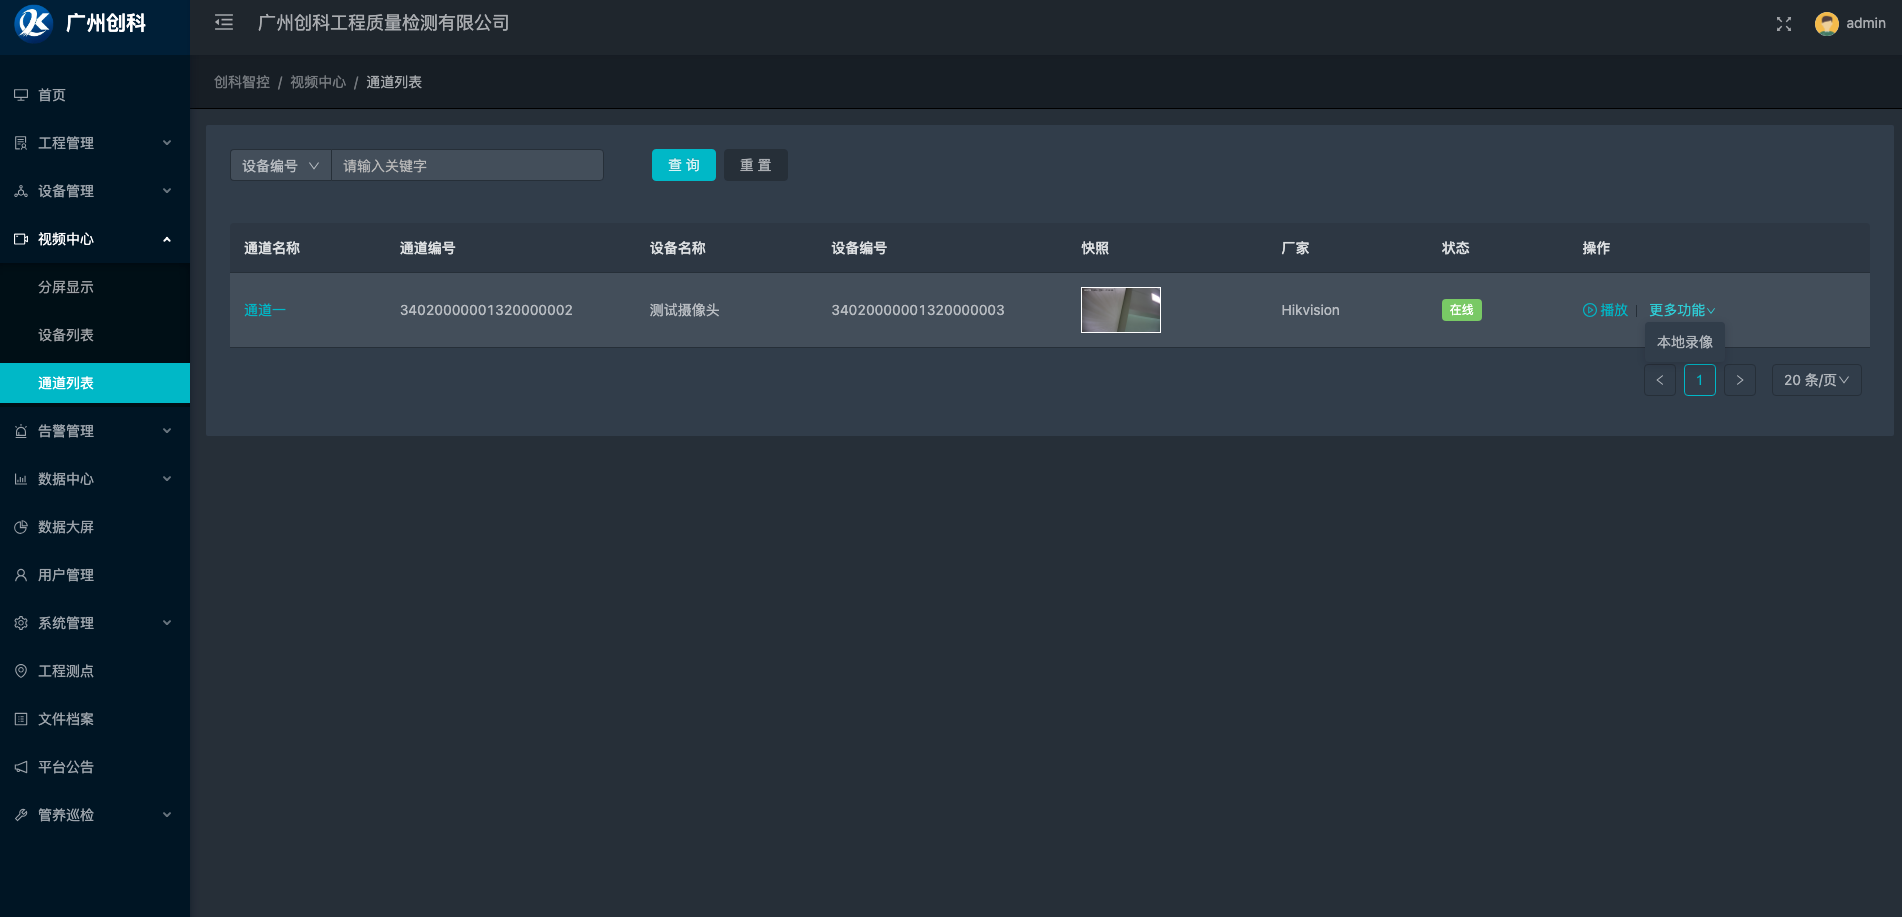This screenshot has height=917, width=1902.
Task: Play the 通道一 channel video
Action: pos(1605,310)
